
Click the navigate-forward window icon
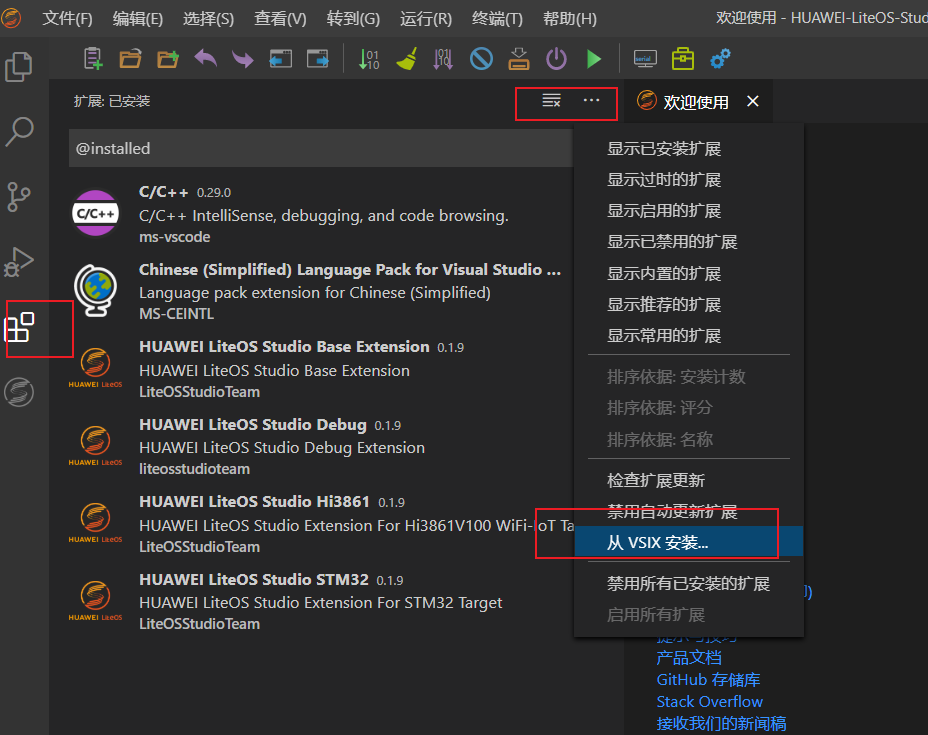pos(318,59)
